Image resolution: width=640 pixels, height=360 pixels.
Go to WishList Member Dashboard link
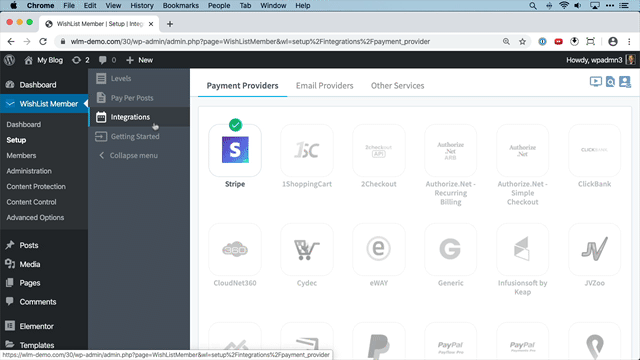point(24,124)
